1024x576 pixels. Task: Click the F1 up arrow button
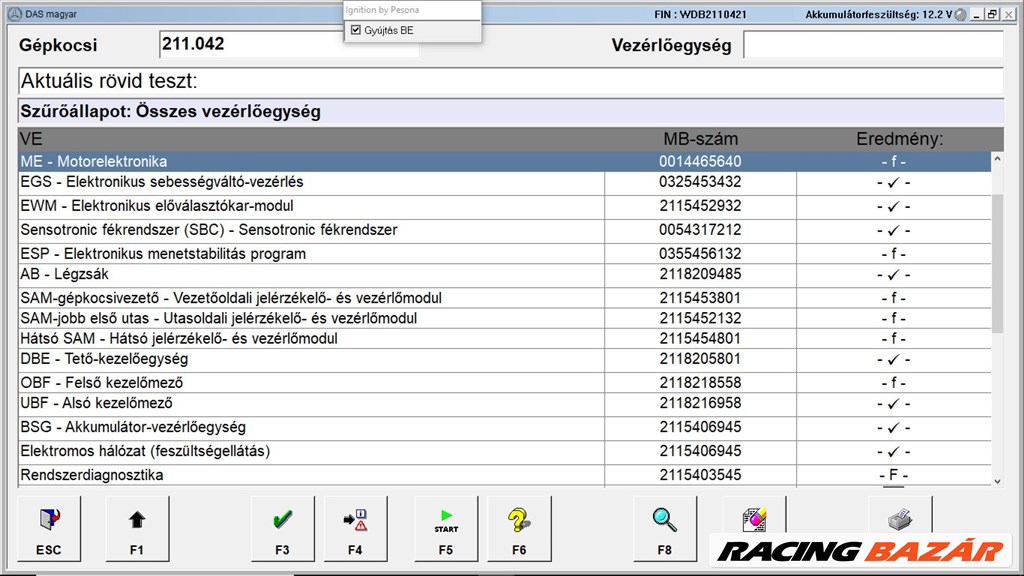136,528
